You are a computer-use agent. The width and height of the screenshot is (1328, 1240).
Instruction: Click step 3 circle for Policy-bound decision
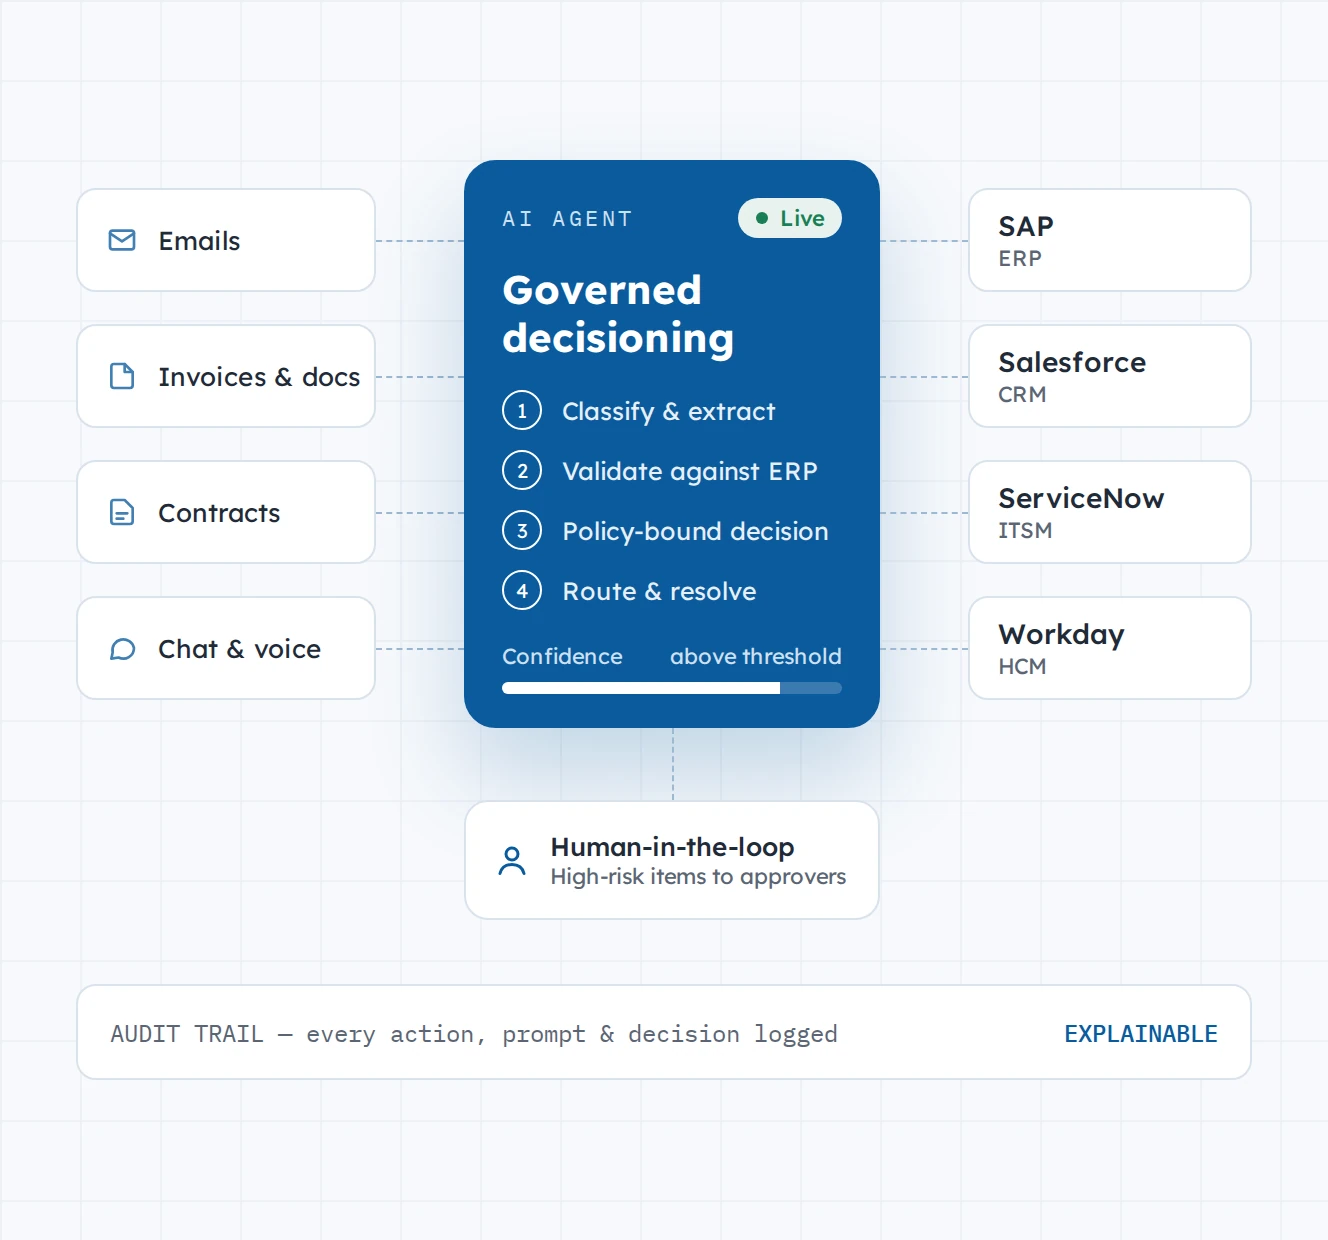(522, 530)
